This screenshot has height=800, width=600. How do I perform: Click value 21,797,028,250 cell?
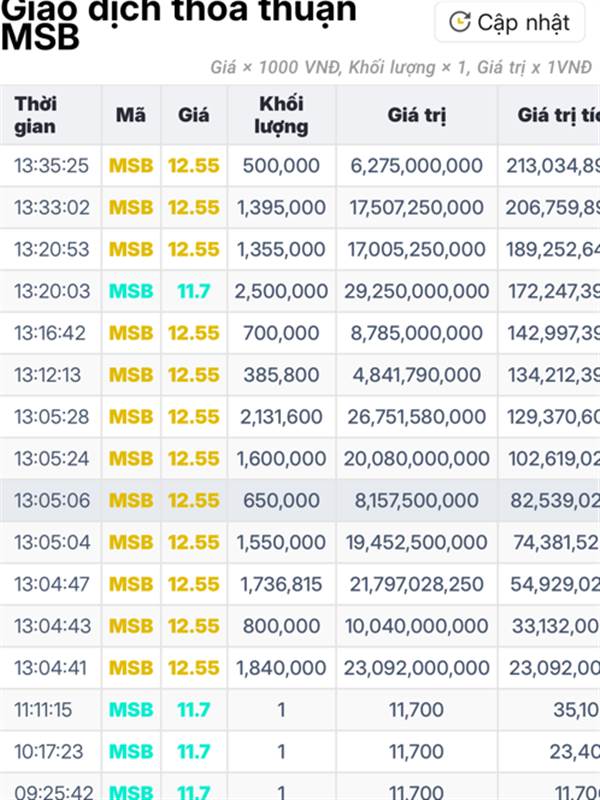click(x=416, y=584)
